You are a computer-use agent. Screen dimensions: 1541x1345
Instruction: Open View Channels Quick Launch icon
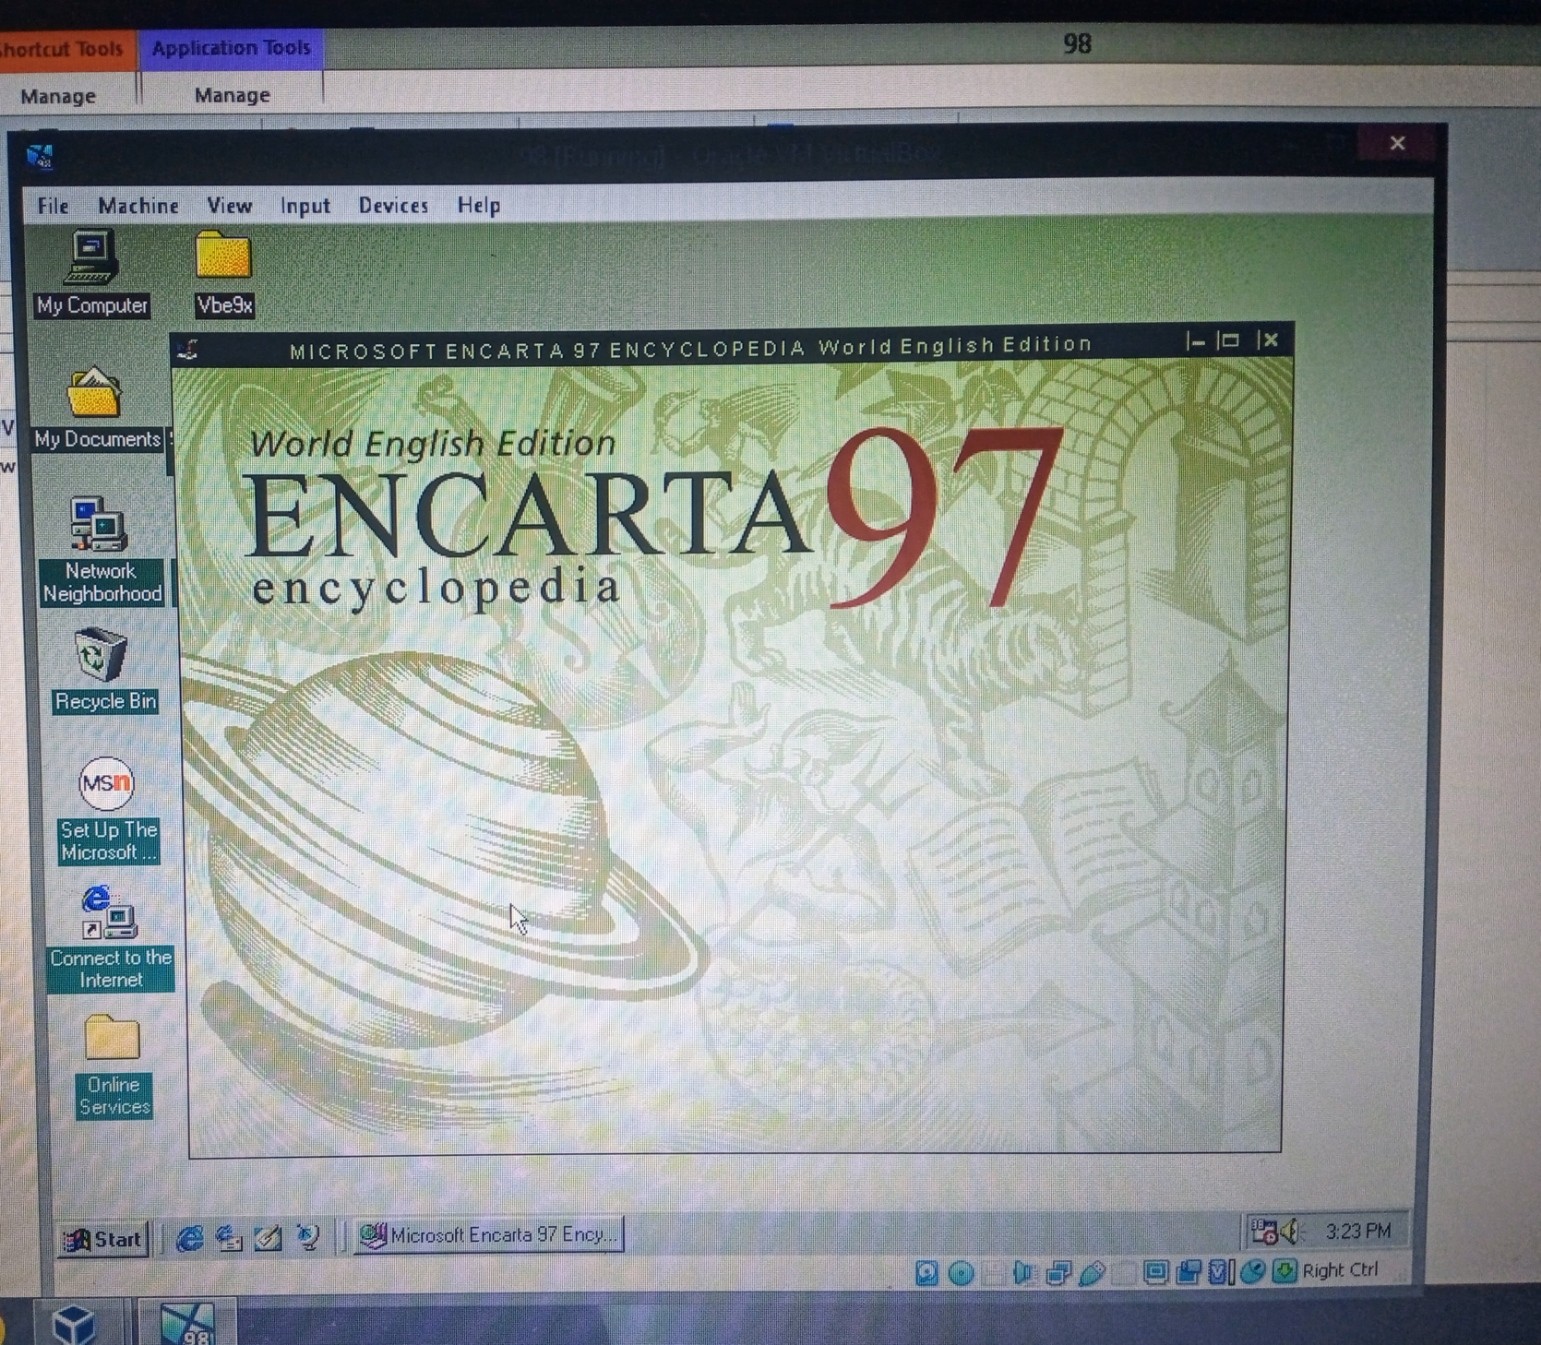point(308,1238)
